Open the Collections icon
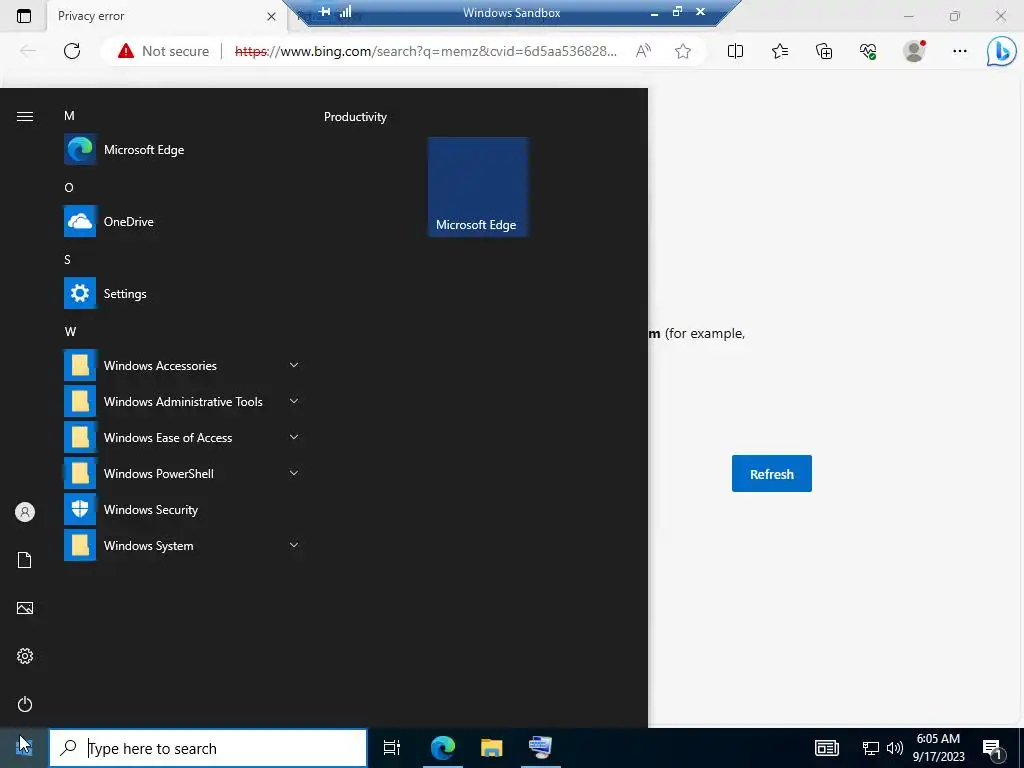 [824, 51]
